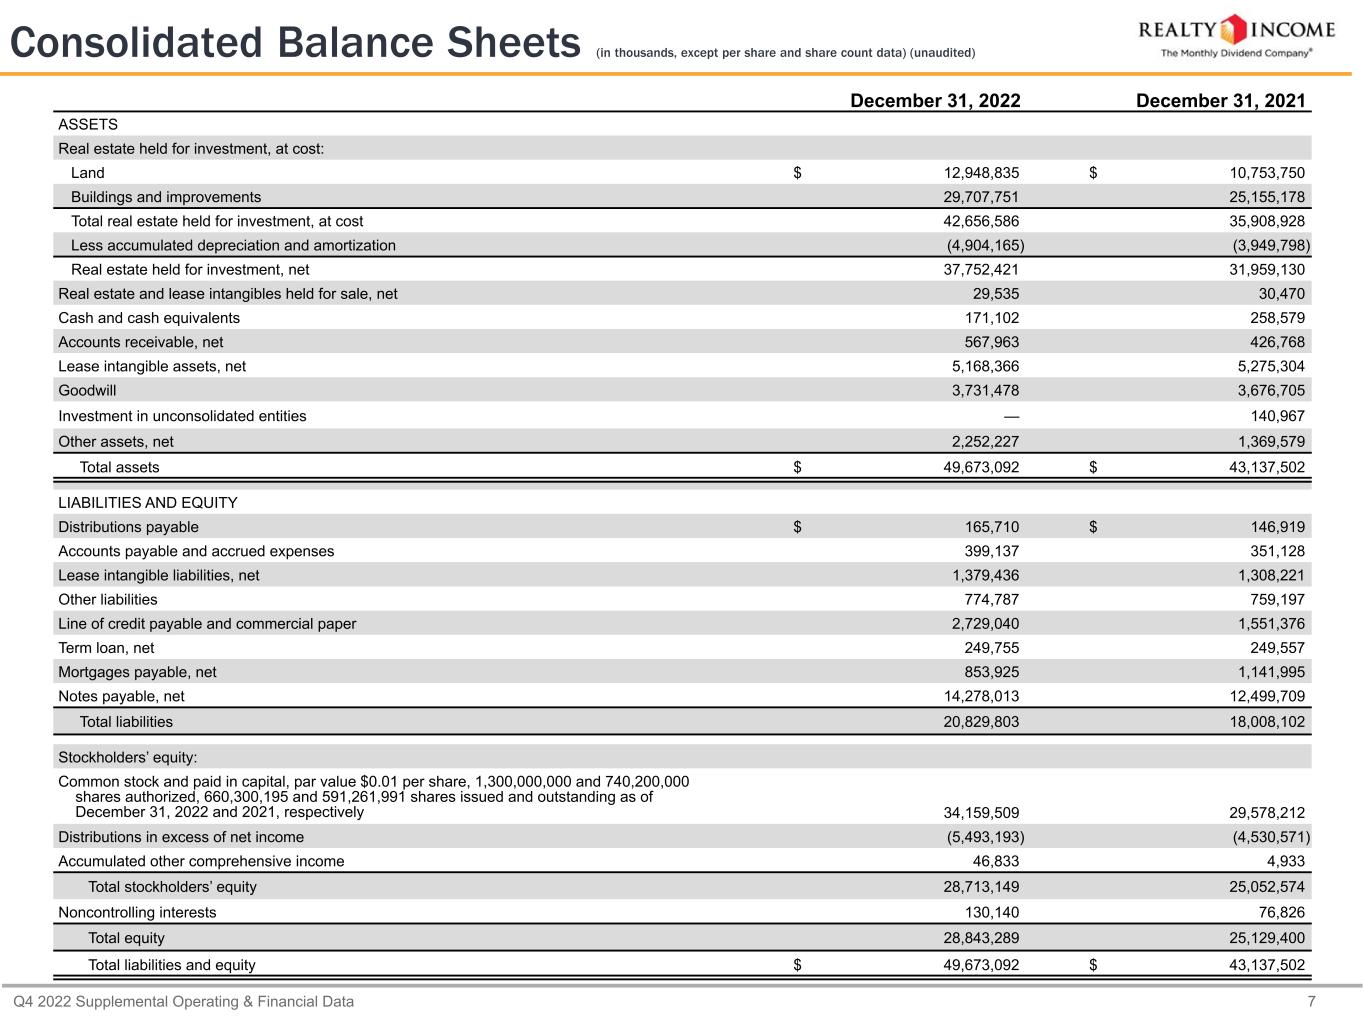The image size is (1365, 1024).
Task: Select the December 31, 2021 column header
Action: tap(1220, 100)
